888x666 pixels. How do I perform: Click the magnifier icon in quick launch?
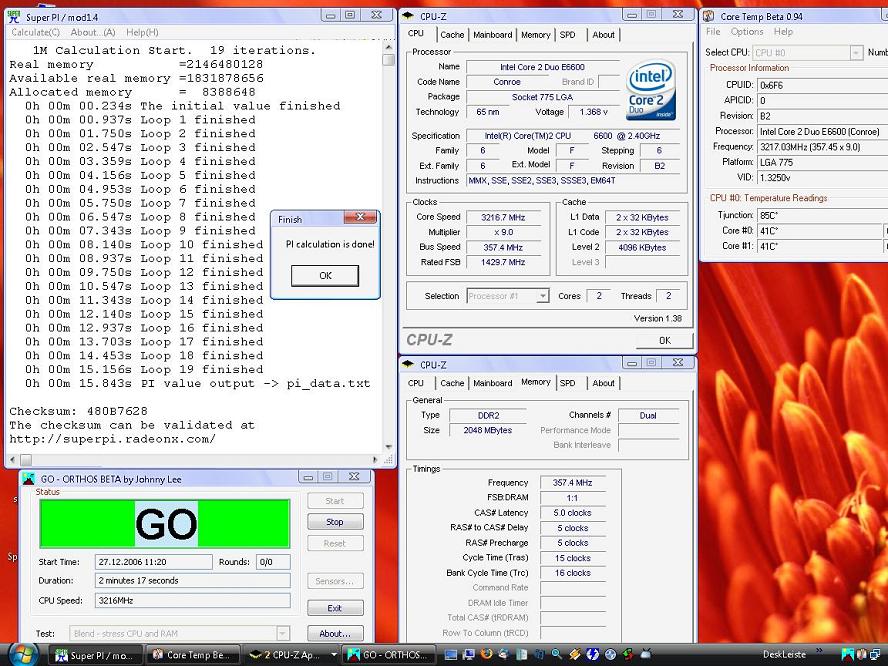click(556, 654)
